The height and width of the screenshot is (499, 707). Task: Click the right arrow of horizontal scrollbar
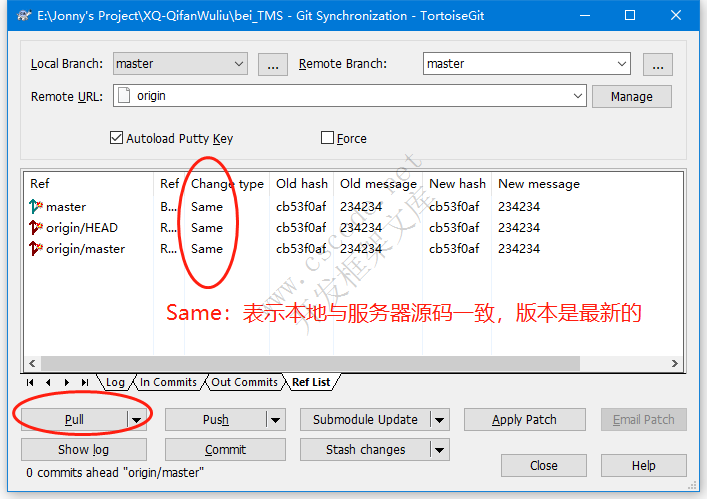tap(675, 363)
